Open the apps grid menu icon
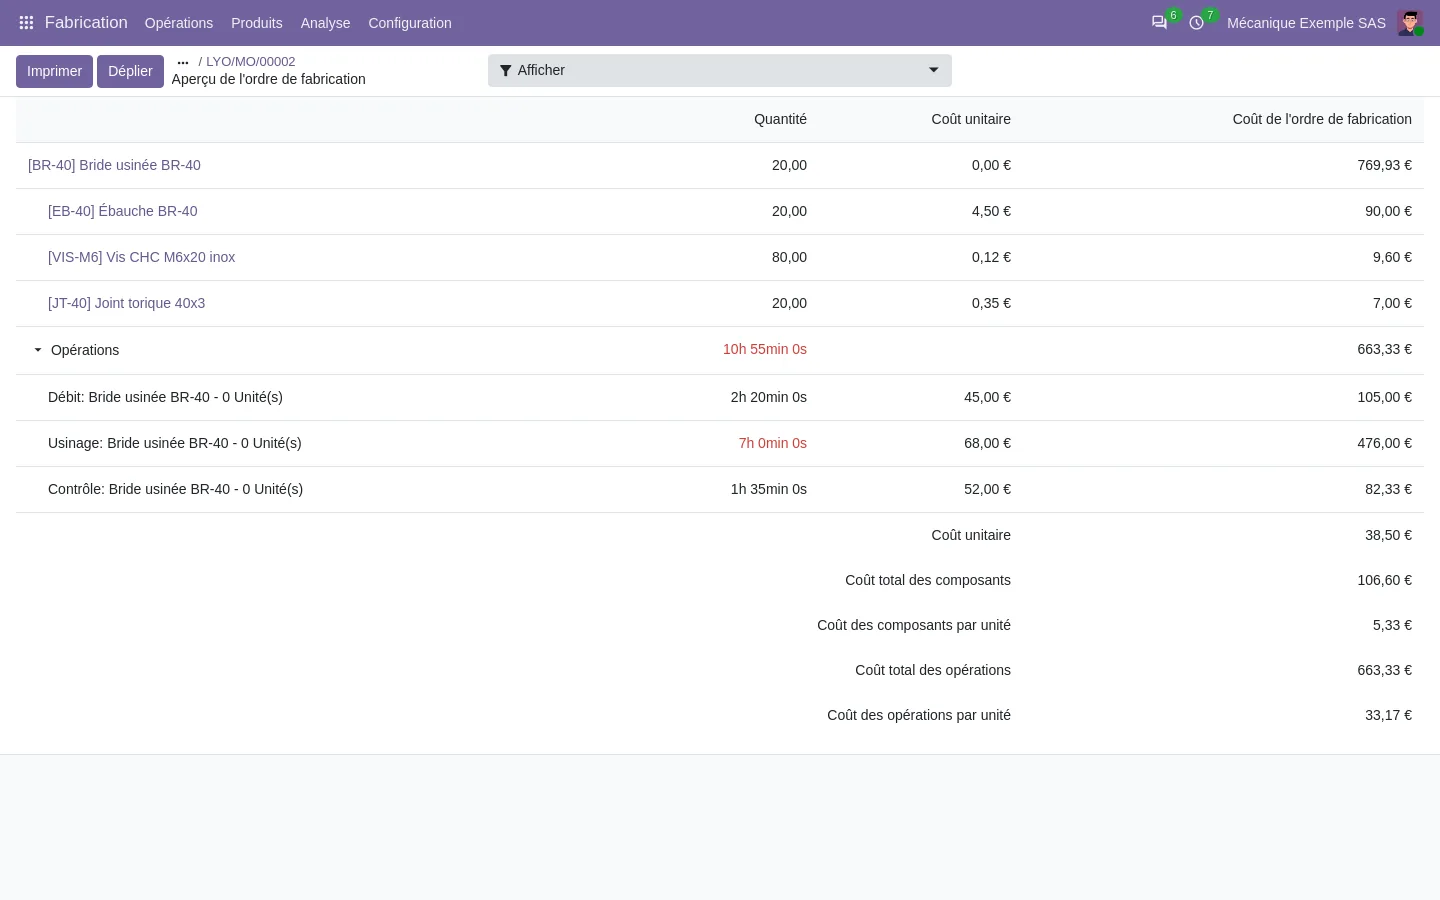The image size is (1440, 900). [x=26, y=23]
